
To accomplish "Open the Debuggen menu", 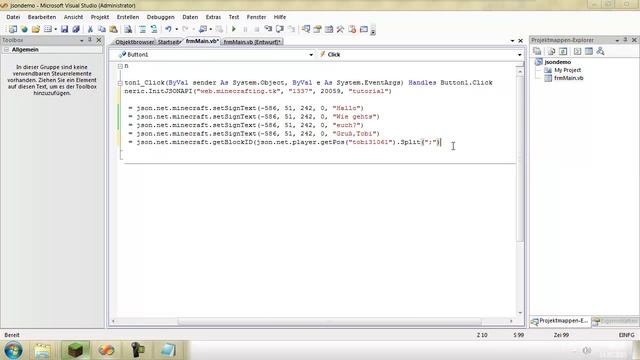I will [x=160, y=17].
